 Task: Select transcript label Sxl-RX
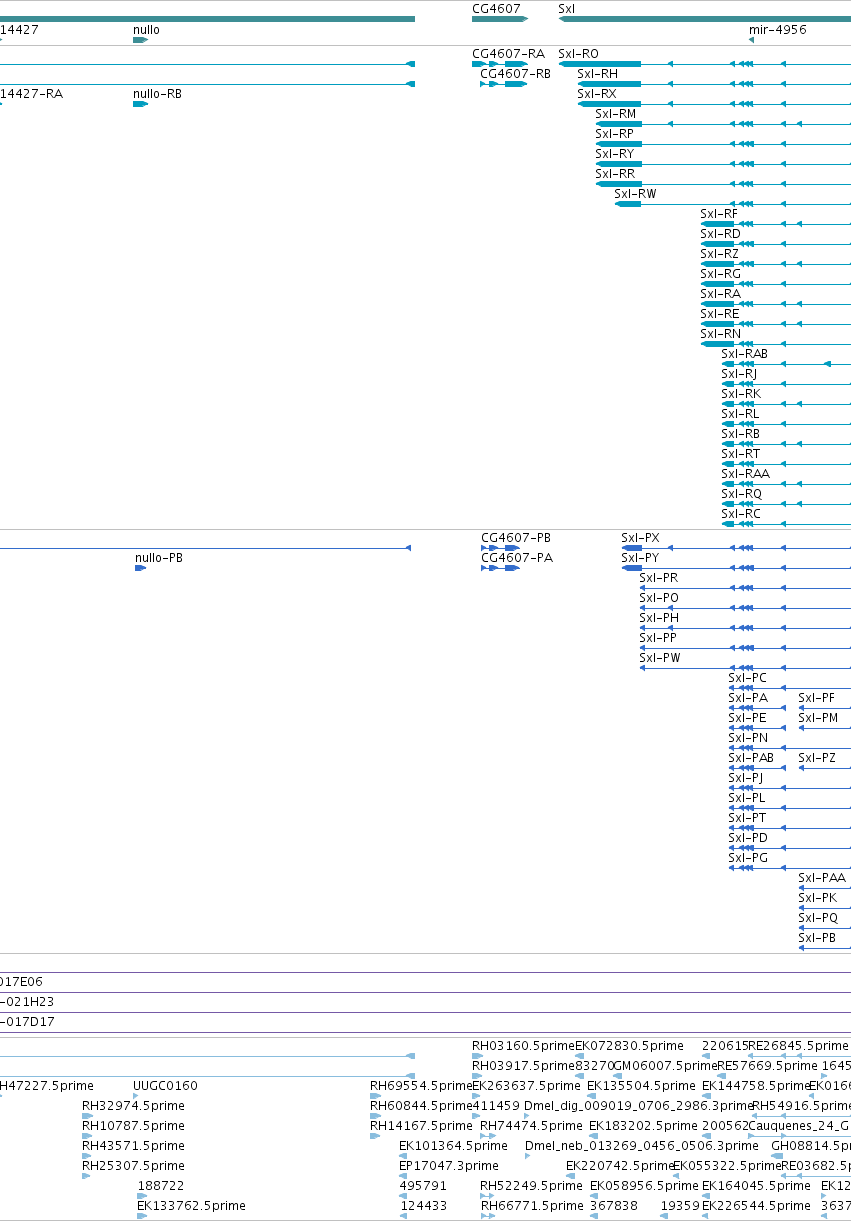(597, 94)
